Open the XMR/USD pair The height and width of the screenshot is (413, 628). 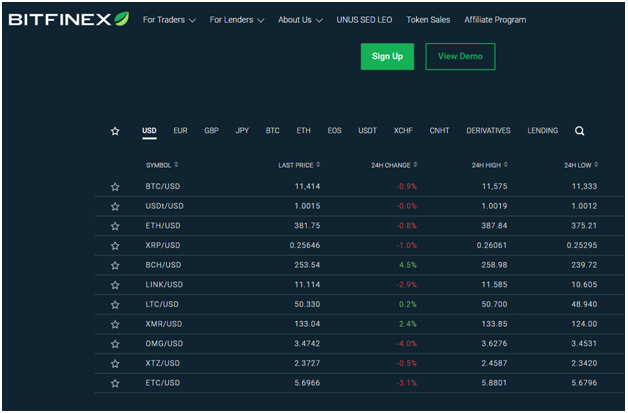(163, 324)
